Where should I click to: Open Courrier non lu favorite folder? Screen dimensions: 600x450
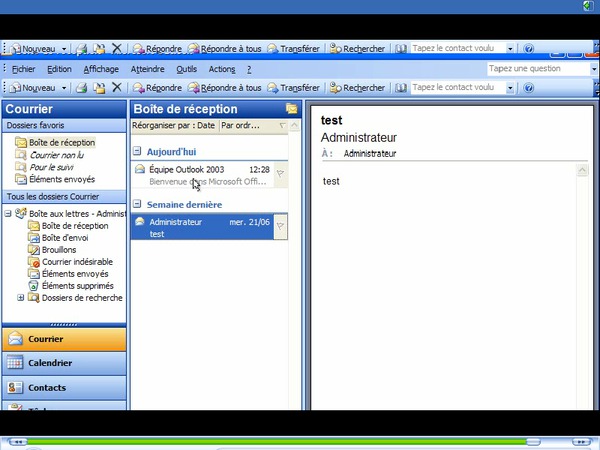tap(49, 155)
